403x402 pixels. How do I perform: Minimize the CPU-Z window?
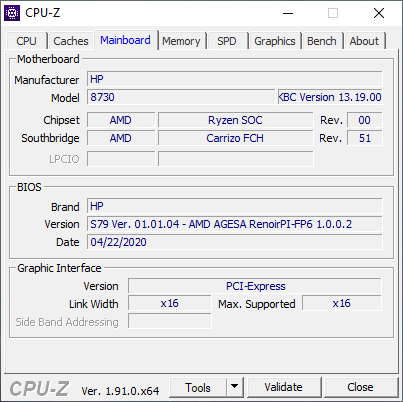[288, 13]
